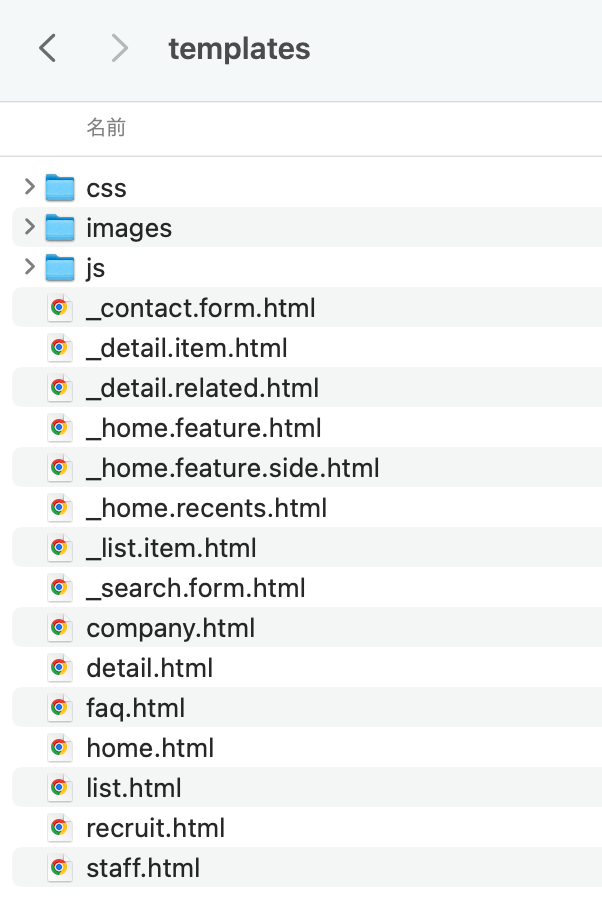Click the css folder icon
602x919 pixels.
[x=60, y=188]
